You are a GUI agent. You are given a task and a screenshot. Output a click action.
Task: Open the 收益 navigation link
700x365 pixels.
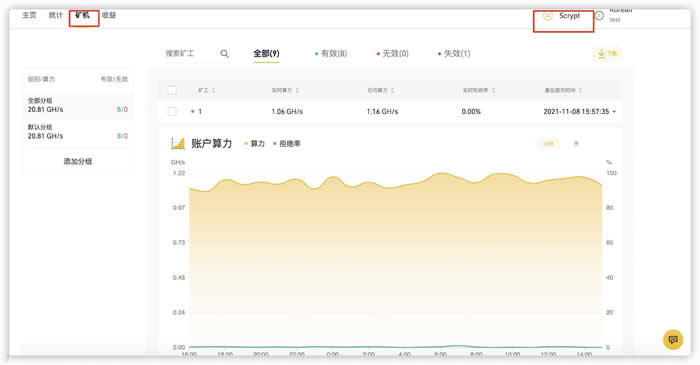[x=109, y=15]
